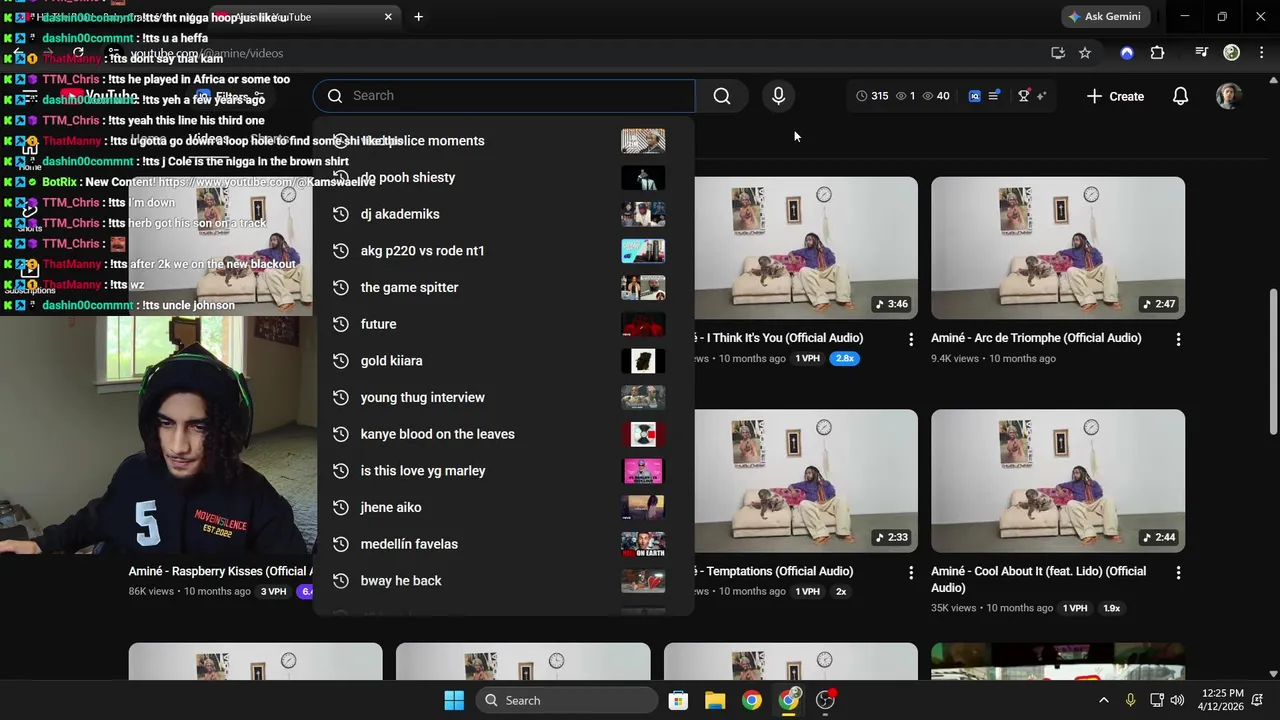
Task: Click thumbnail next to 'jhene aiko' suggestion
Action: [643, 507]
